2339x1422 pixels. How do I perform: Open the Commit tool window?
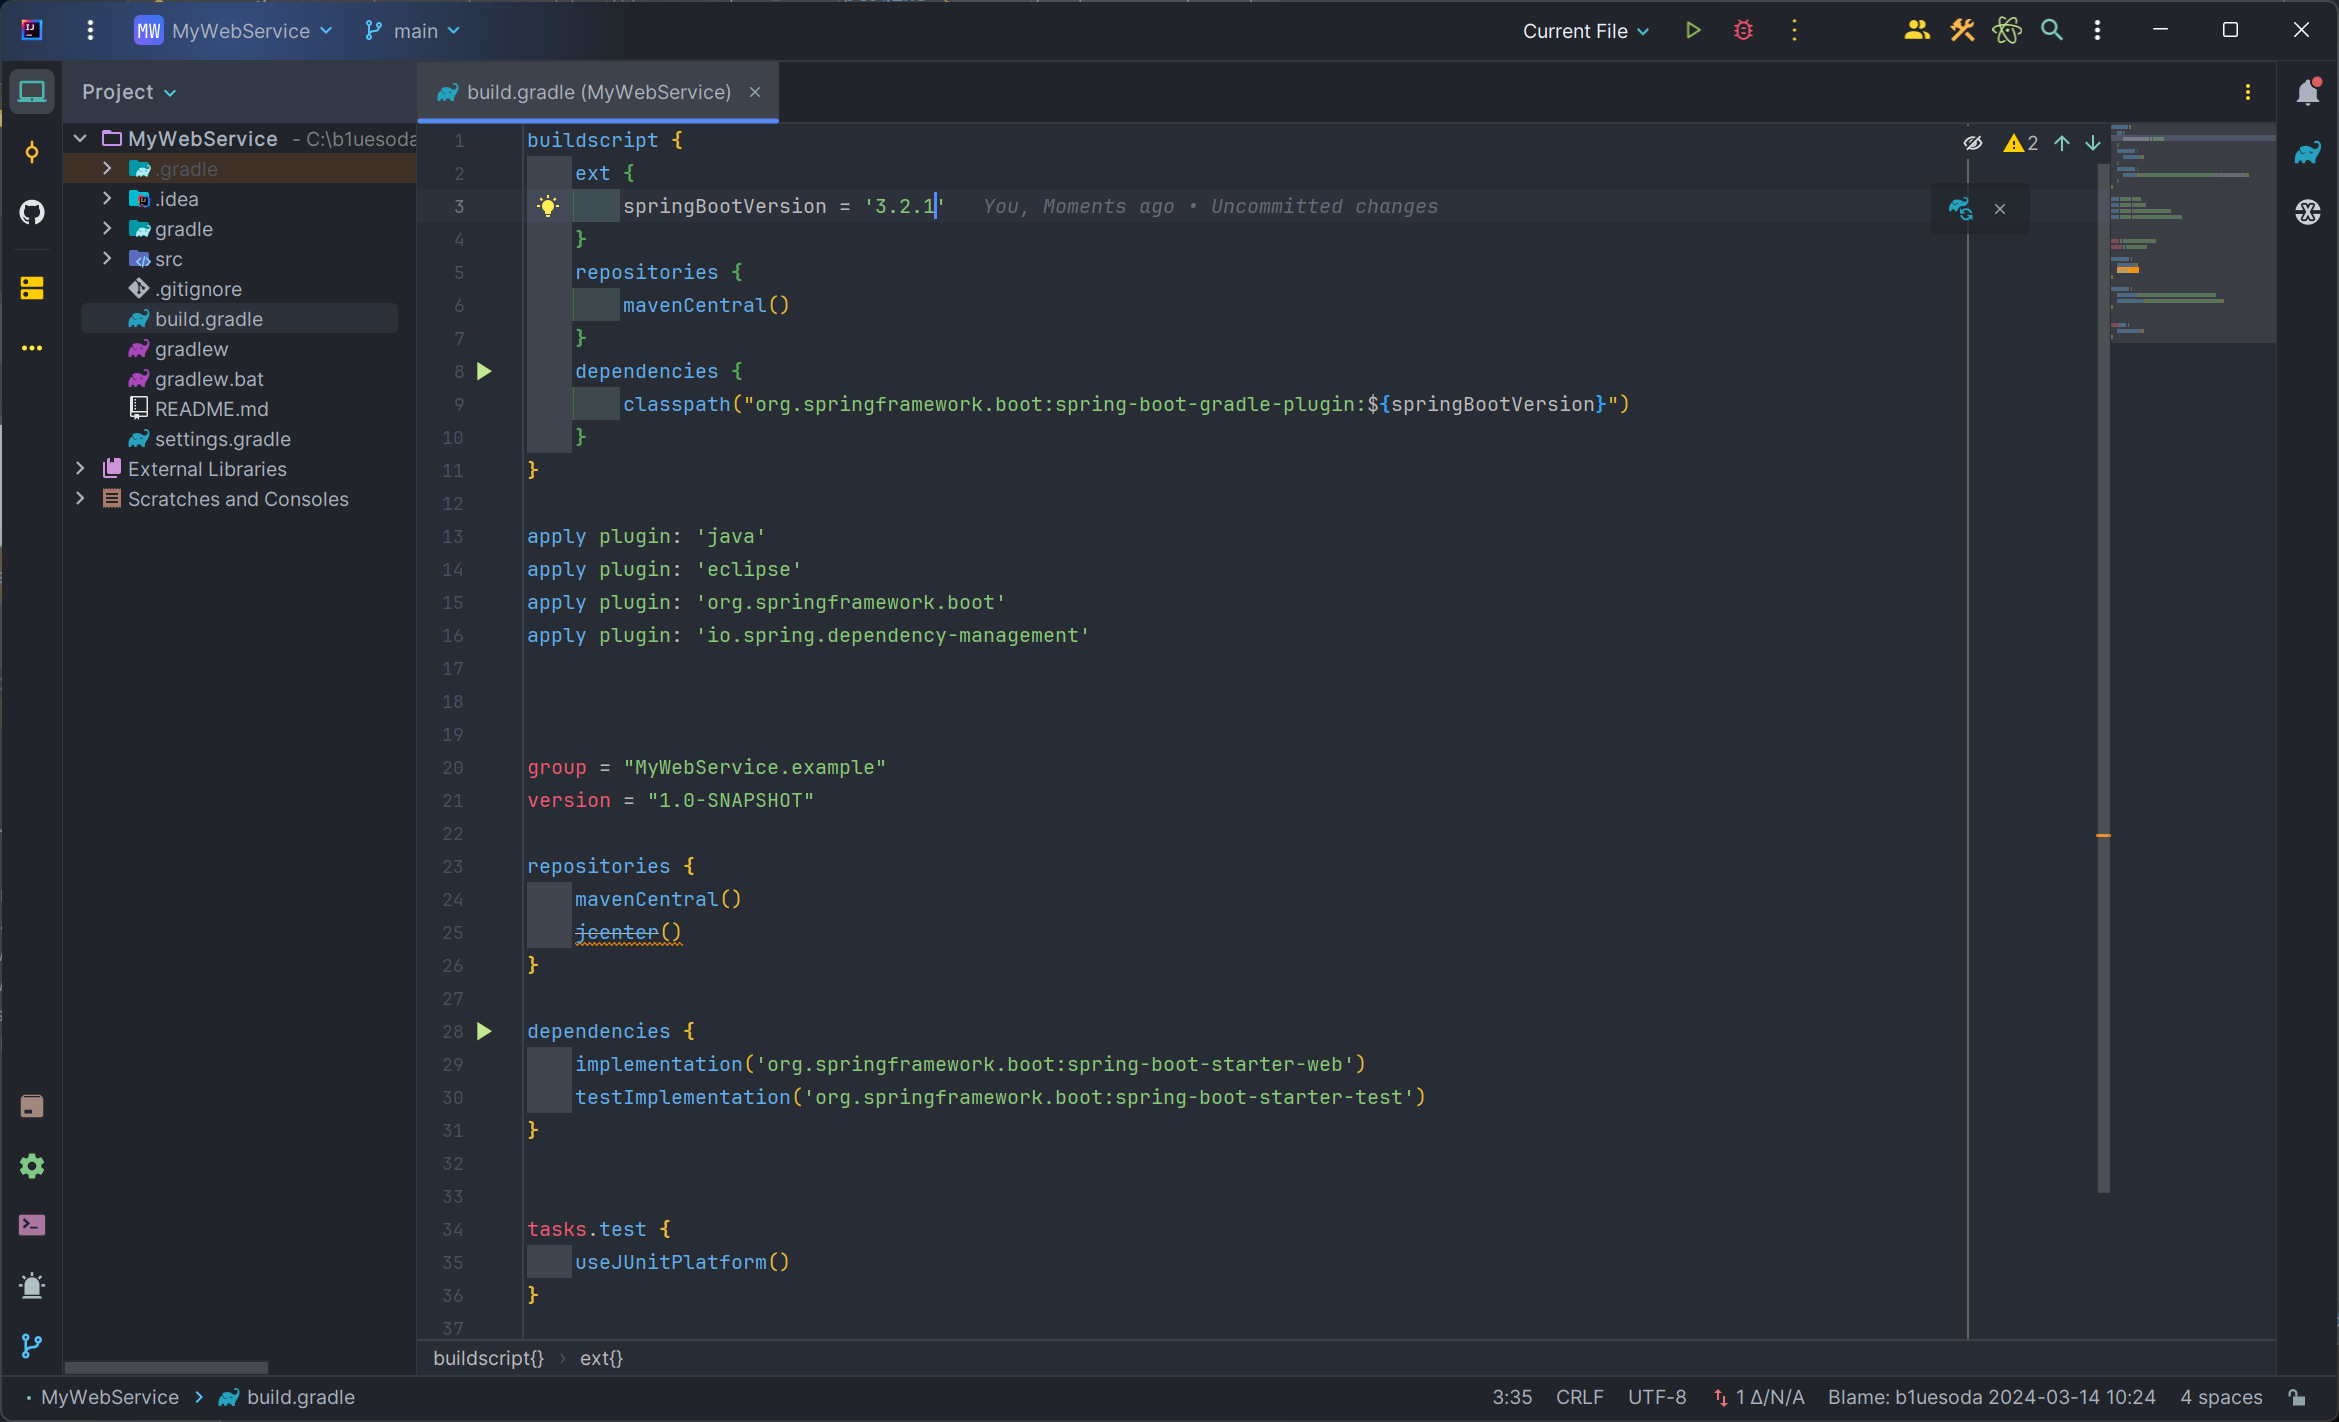click(x=32, y=152)
